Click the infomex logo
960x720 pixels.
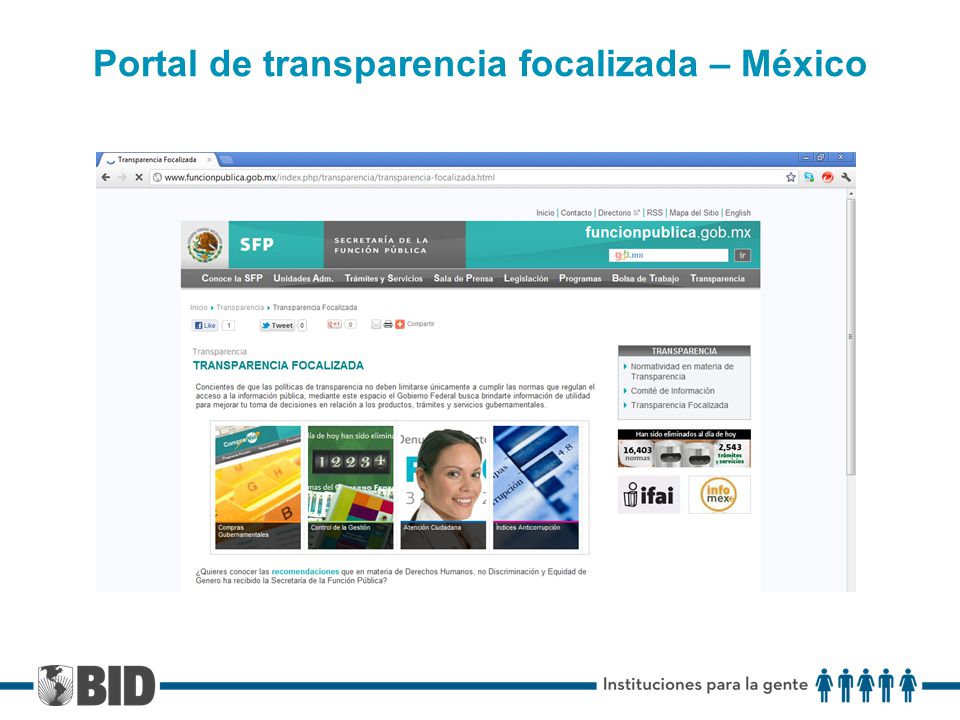[x=719, y=495]
